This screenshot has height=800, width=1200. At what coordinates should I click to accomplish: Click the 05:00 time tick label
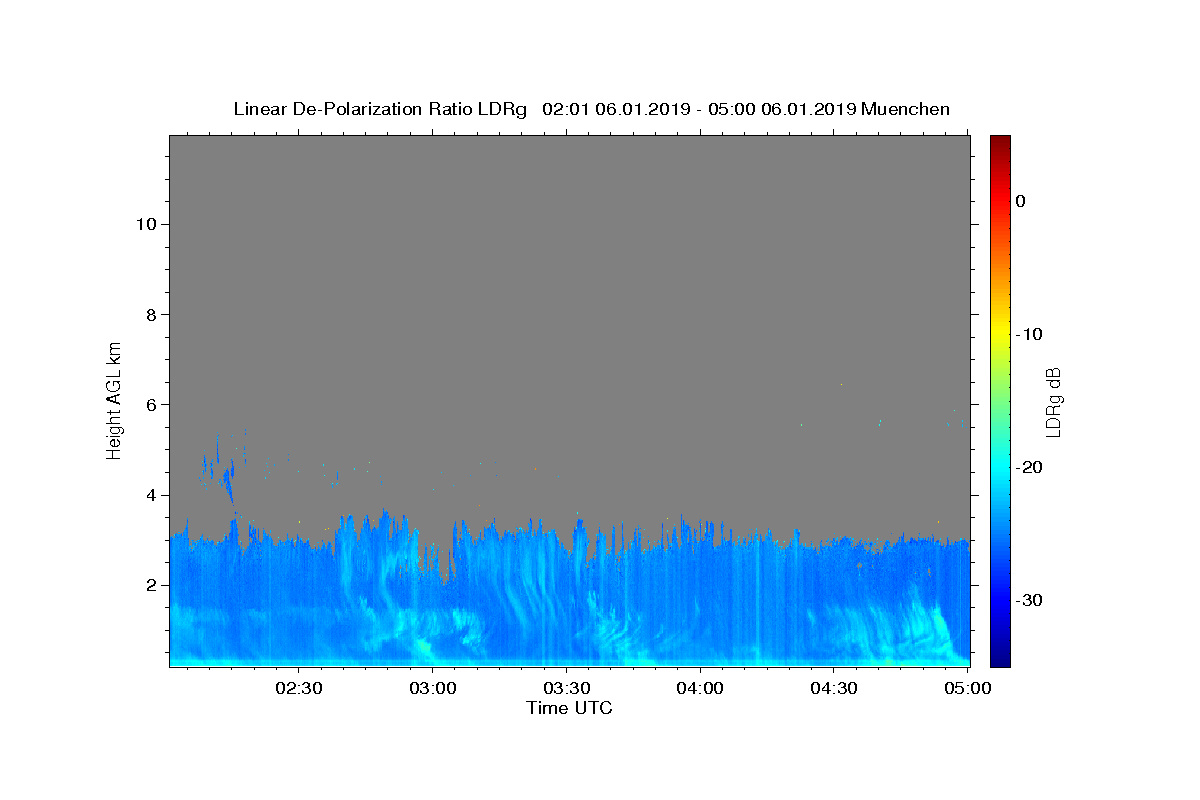pos(967,689)
